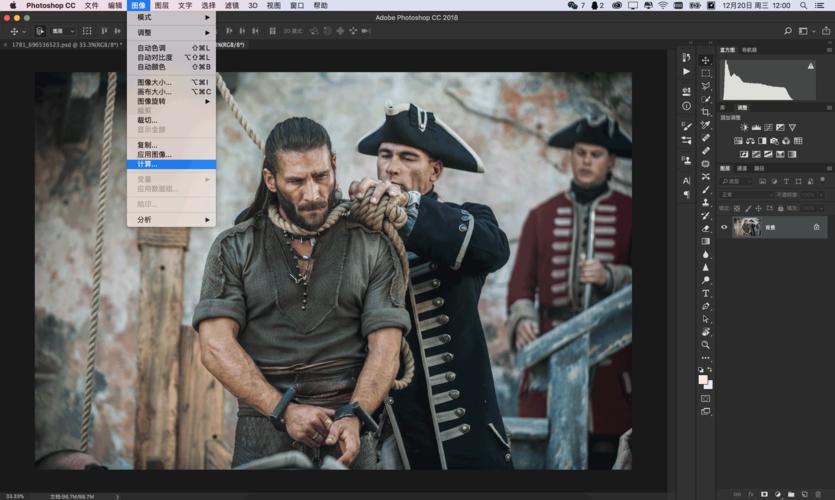The height and width of the screenshot is (500, 835).
Task: Add a Levels adjustment
Action: (756, 127)
